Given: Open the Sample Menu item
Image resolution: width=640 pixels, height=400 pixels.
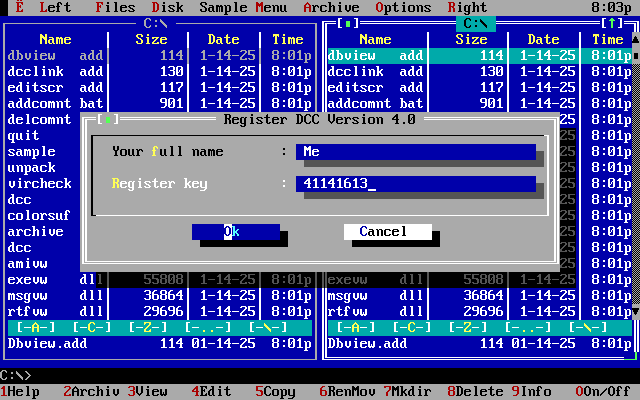Looking at the screenshot, I should (x=243, y=8).
